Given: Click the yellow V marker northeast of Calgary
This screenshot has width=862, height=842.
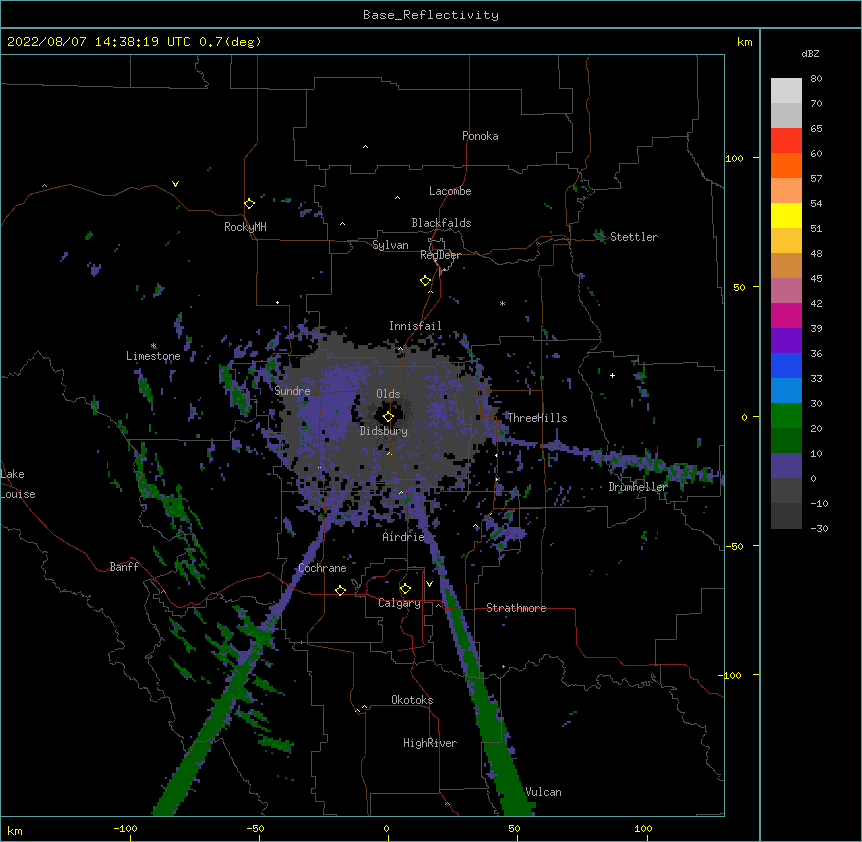Looking at the screenshot, I should click(429, 584).
